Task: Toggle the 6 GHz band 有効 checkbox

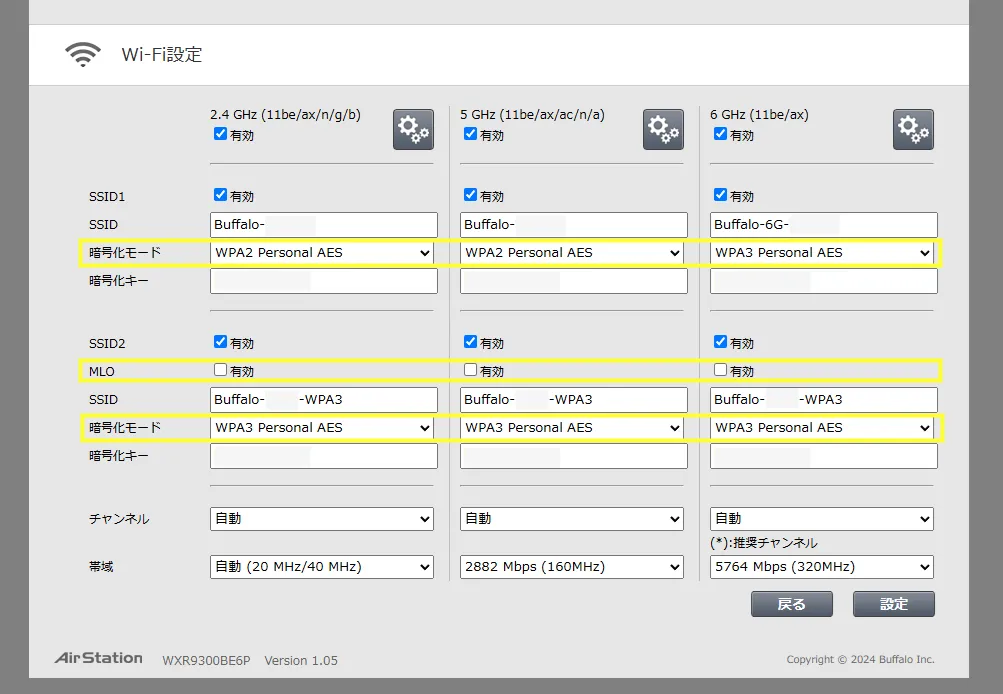Action: [721, 134]
